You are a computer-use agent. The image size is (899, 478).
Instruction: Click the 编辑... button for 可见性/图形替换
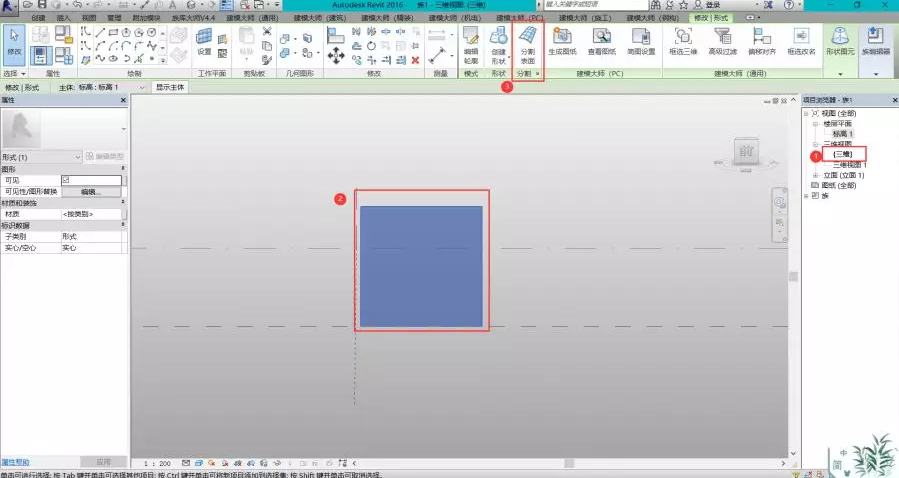click(x=91, y=191)
